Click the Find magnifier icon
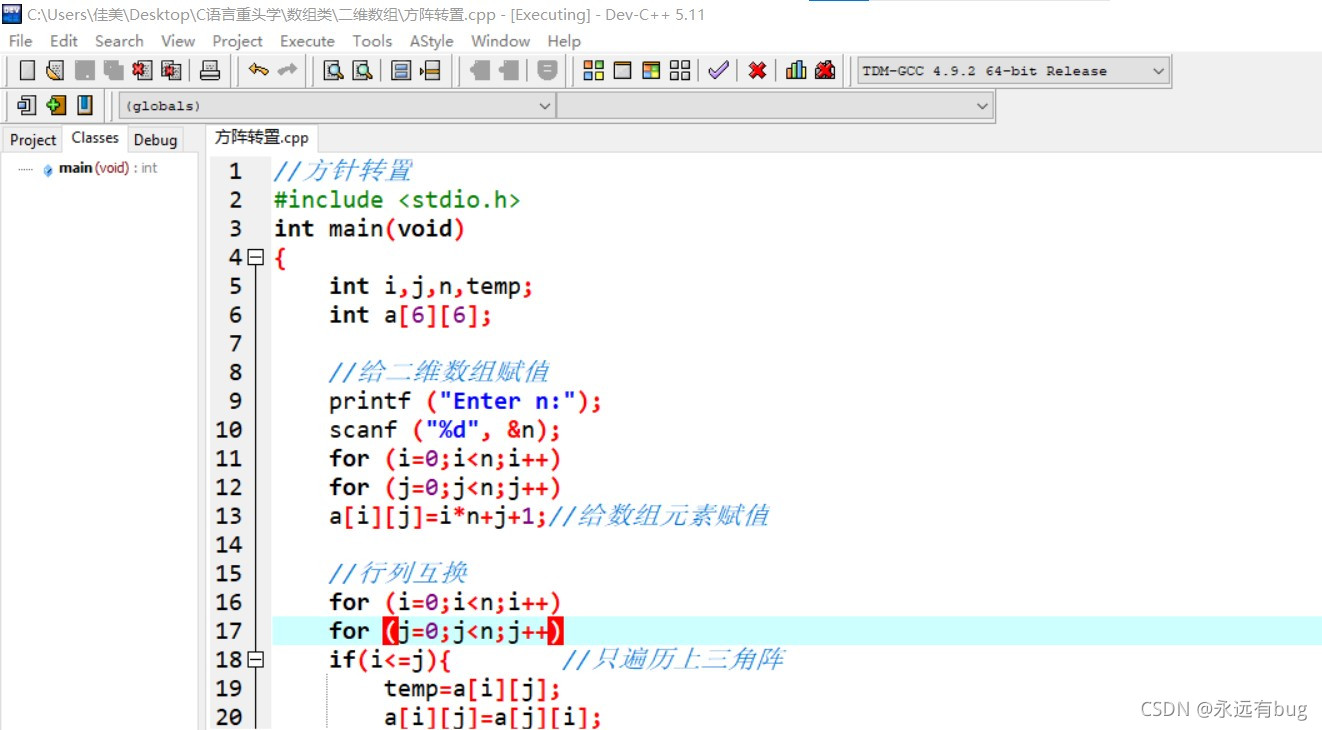The width and height of the screenshot is (1322, 730). [x=333, y=71]
